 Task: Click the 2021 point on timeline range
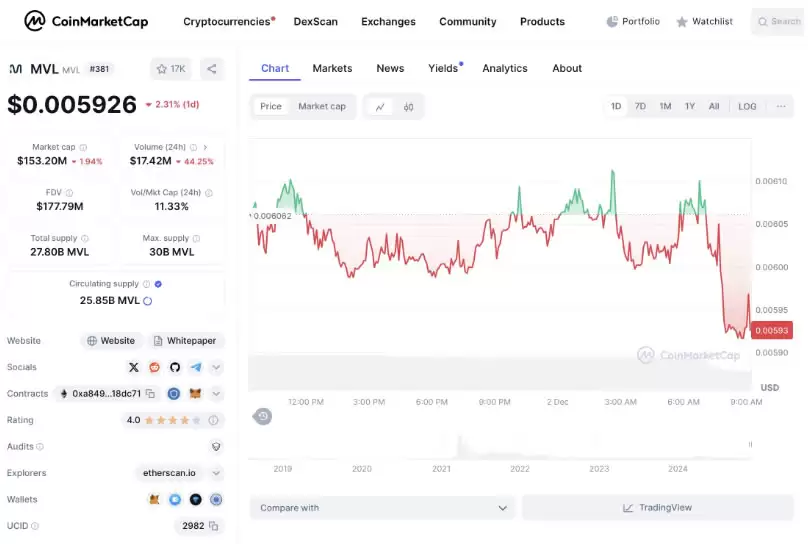click(x=441, y=468)
